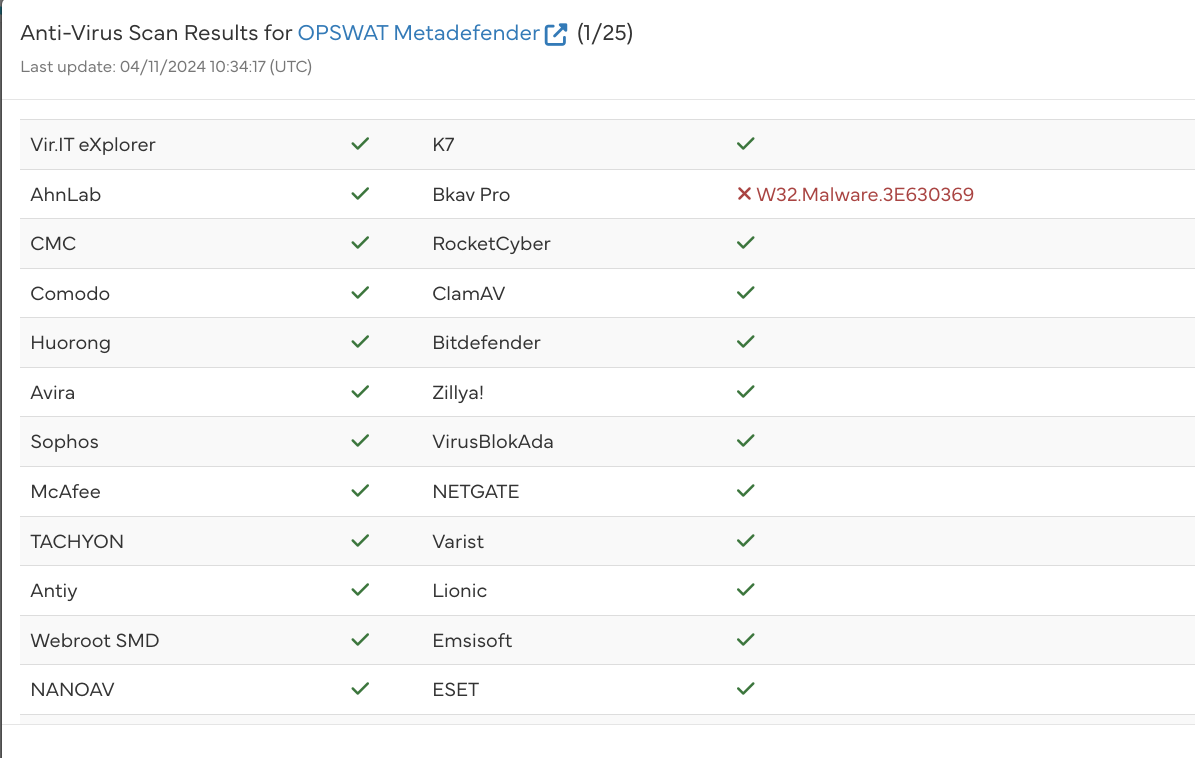1195x758 pixels.
Task: Click the checkmark next to Emsisoft
Action: [744, 640]
